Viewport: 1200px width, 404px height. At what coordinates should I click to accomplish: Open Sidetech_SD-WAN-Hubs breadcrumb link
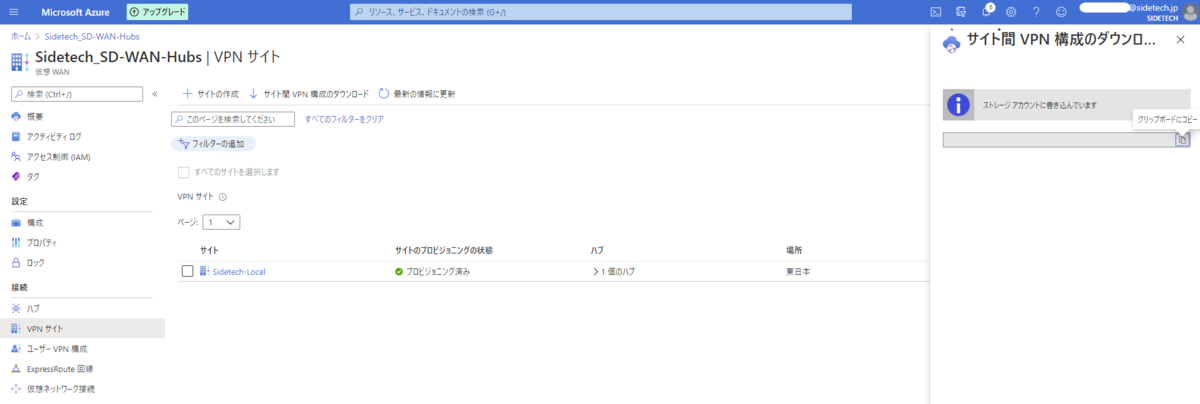(92, 36)
